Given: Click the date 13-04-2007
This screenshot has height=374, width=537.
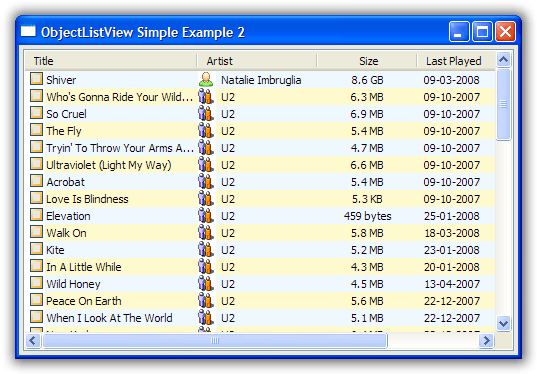Looking at the screenshot, I should (x=452, y=284).
